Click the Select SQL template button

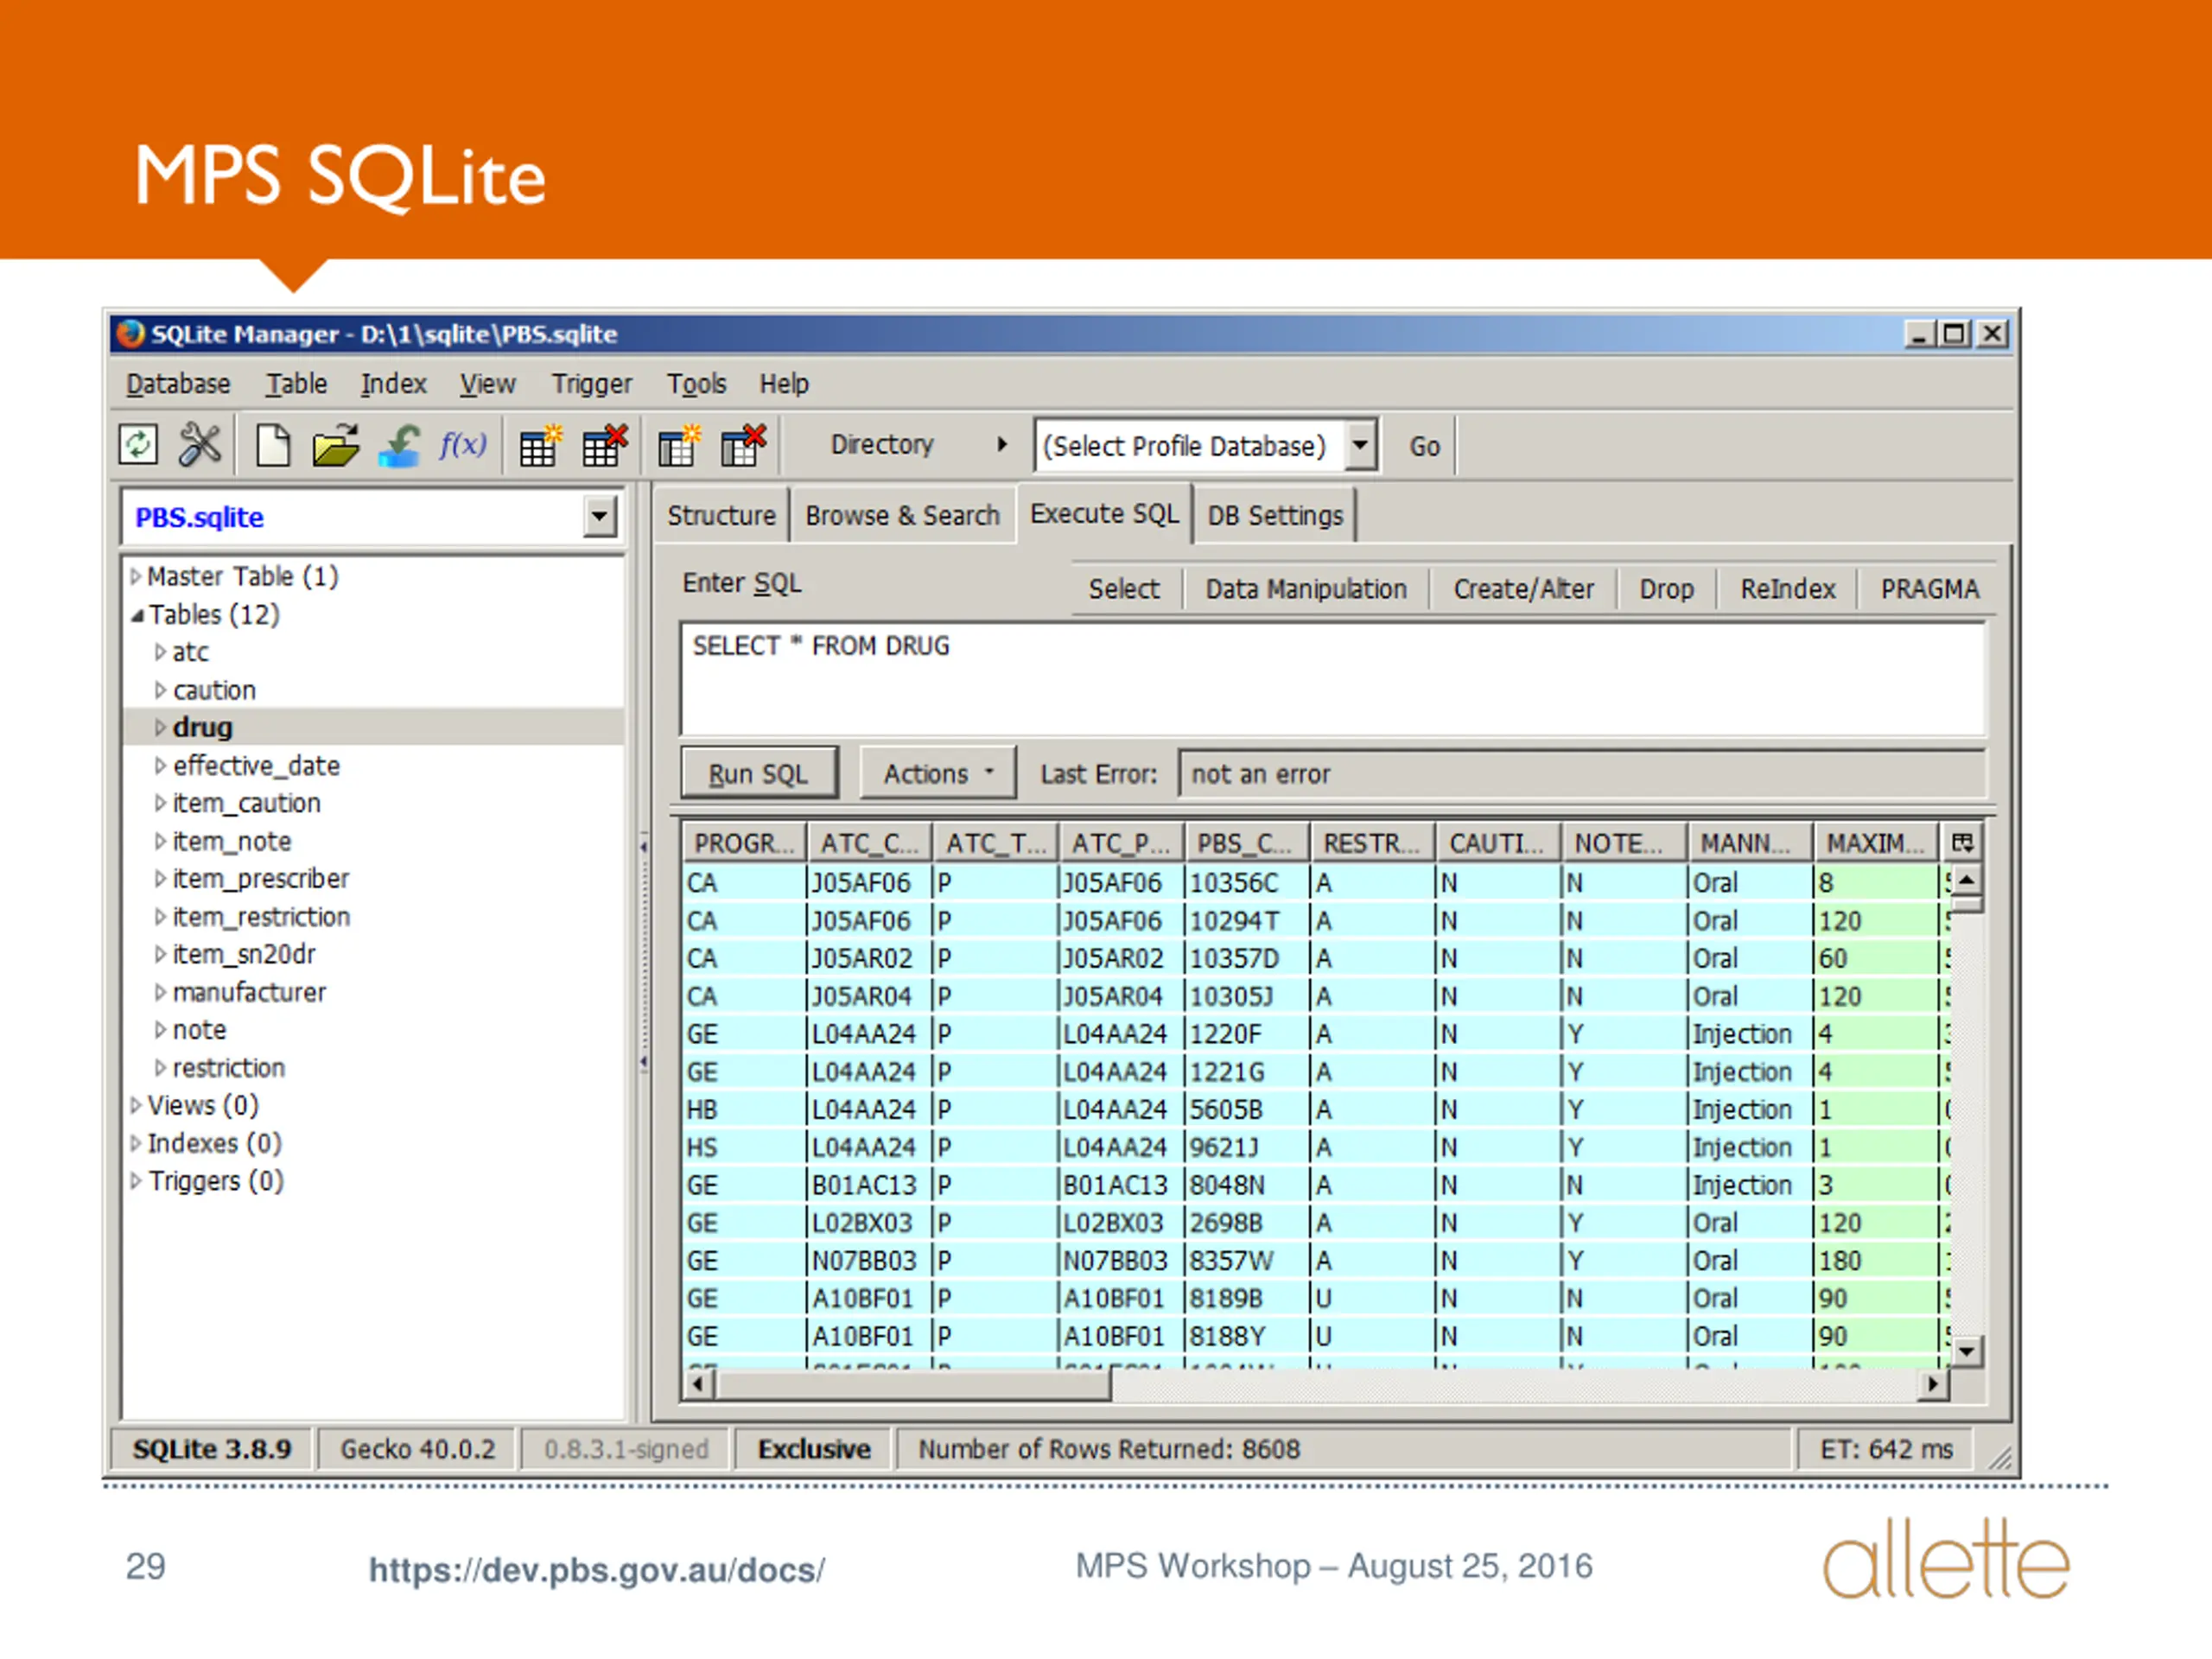pos(1124,589)
